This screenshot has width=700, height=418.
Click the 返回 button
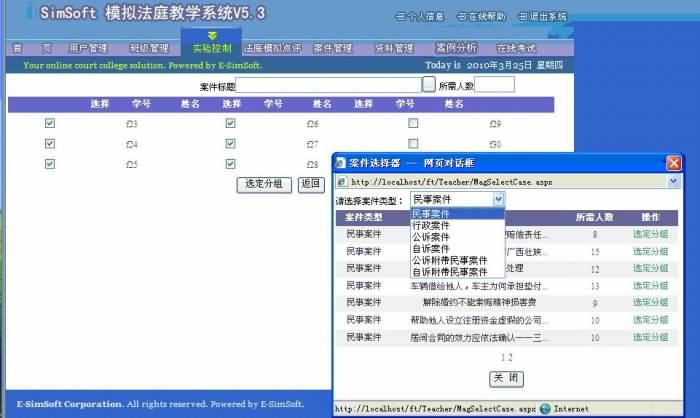(311, 184)
